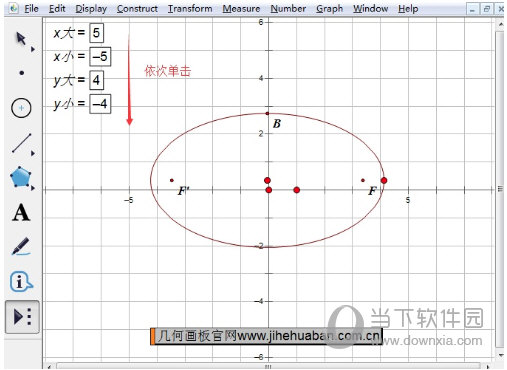Open the Number menu
The height and width of the screenshot is (370, 507).
(x=288, y=8)
